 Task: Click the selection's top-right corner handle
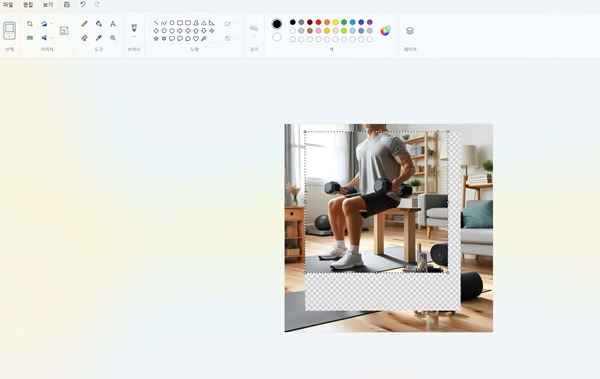click(x=448, y=132)
